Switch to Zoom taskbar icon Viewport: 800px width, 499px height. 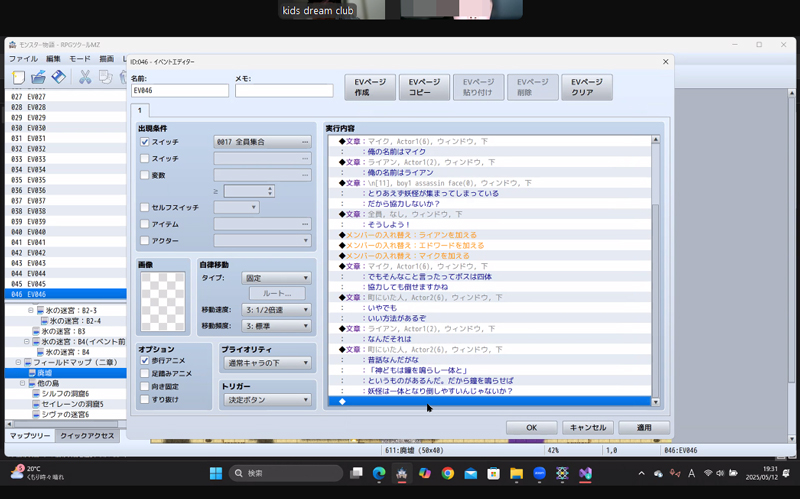pos(539,473)
